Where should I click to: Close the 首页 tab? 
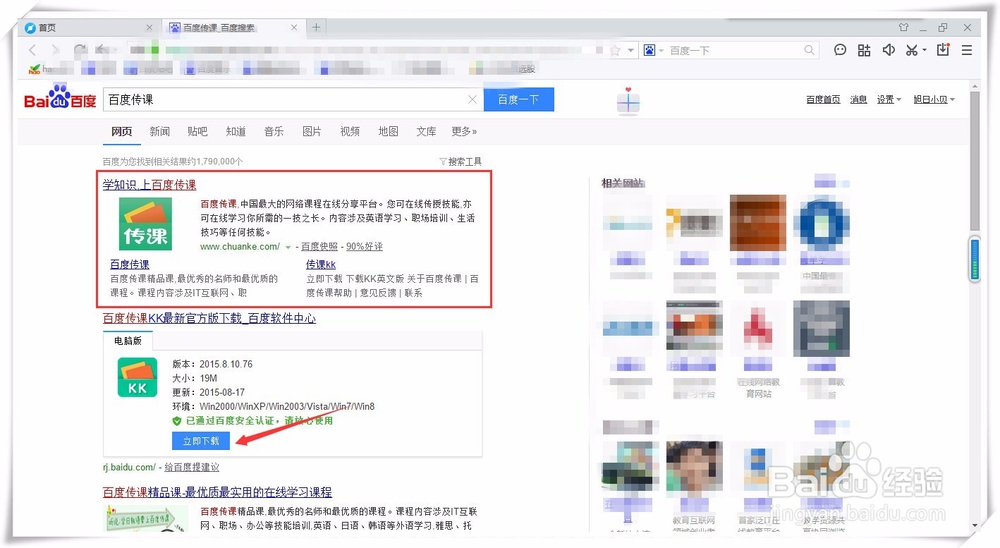149,27
